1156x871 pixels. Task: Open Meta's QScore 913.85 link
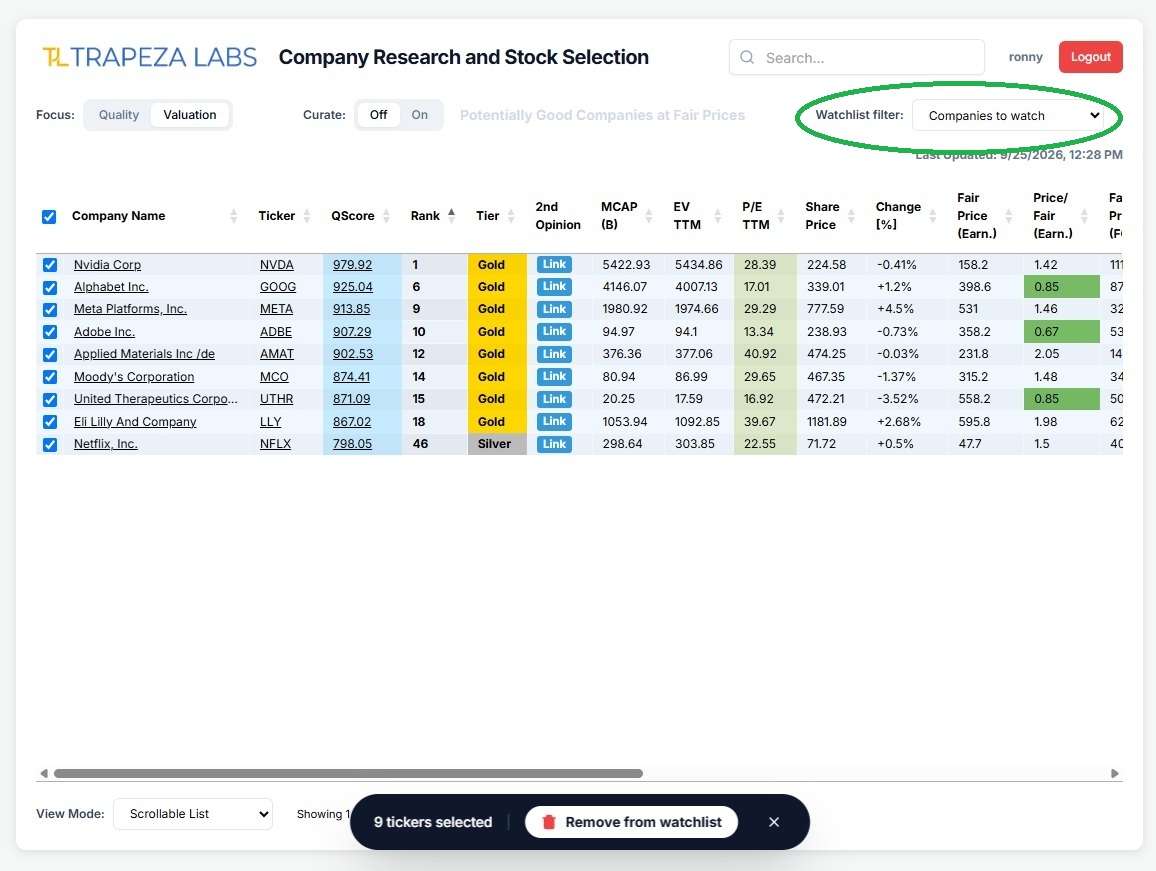pyautogui.click(x=352, y=309)
